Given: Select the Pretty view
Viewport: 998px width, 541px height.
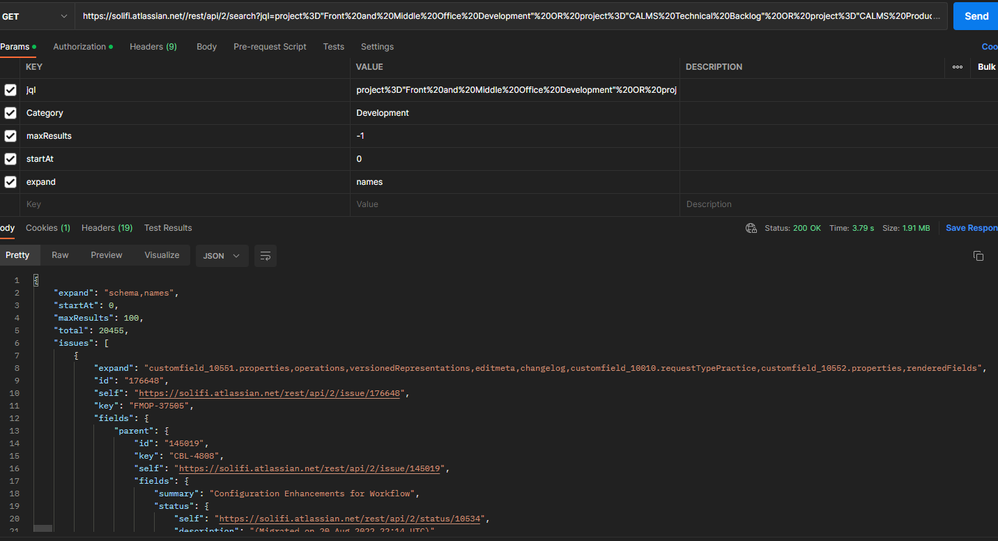Looking at the screenshot, I should tap(18, 255).
